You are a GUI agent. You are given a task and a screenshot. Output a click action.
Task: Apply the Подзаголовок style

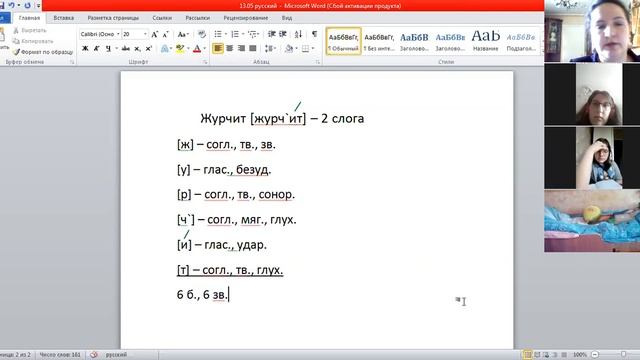(521, 41)
